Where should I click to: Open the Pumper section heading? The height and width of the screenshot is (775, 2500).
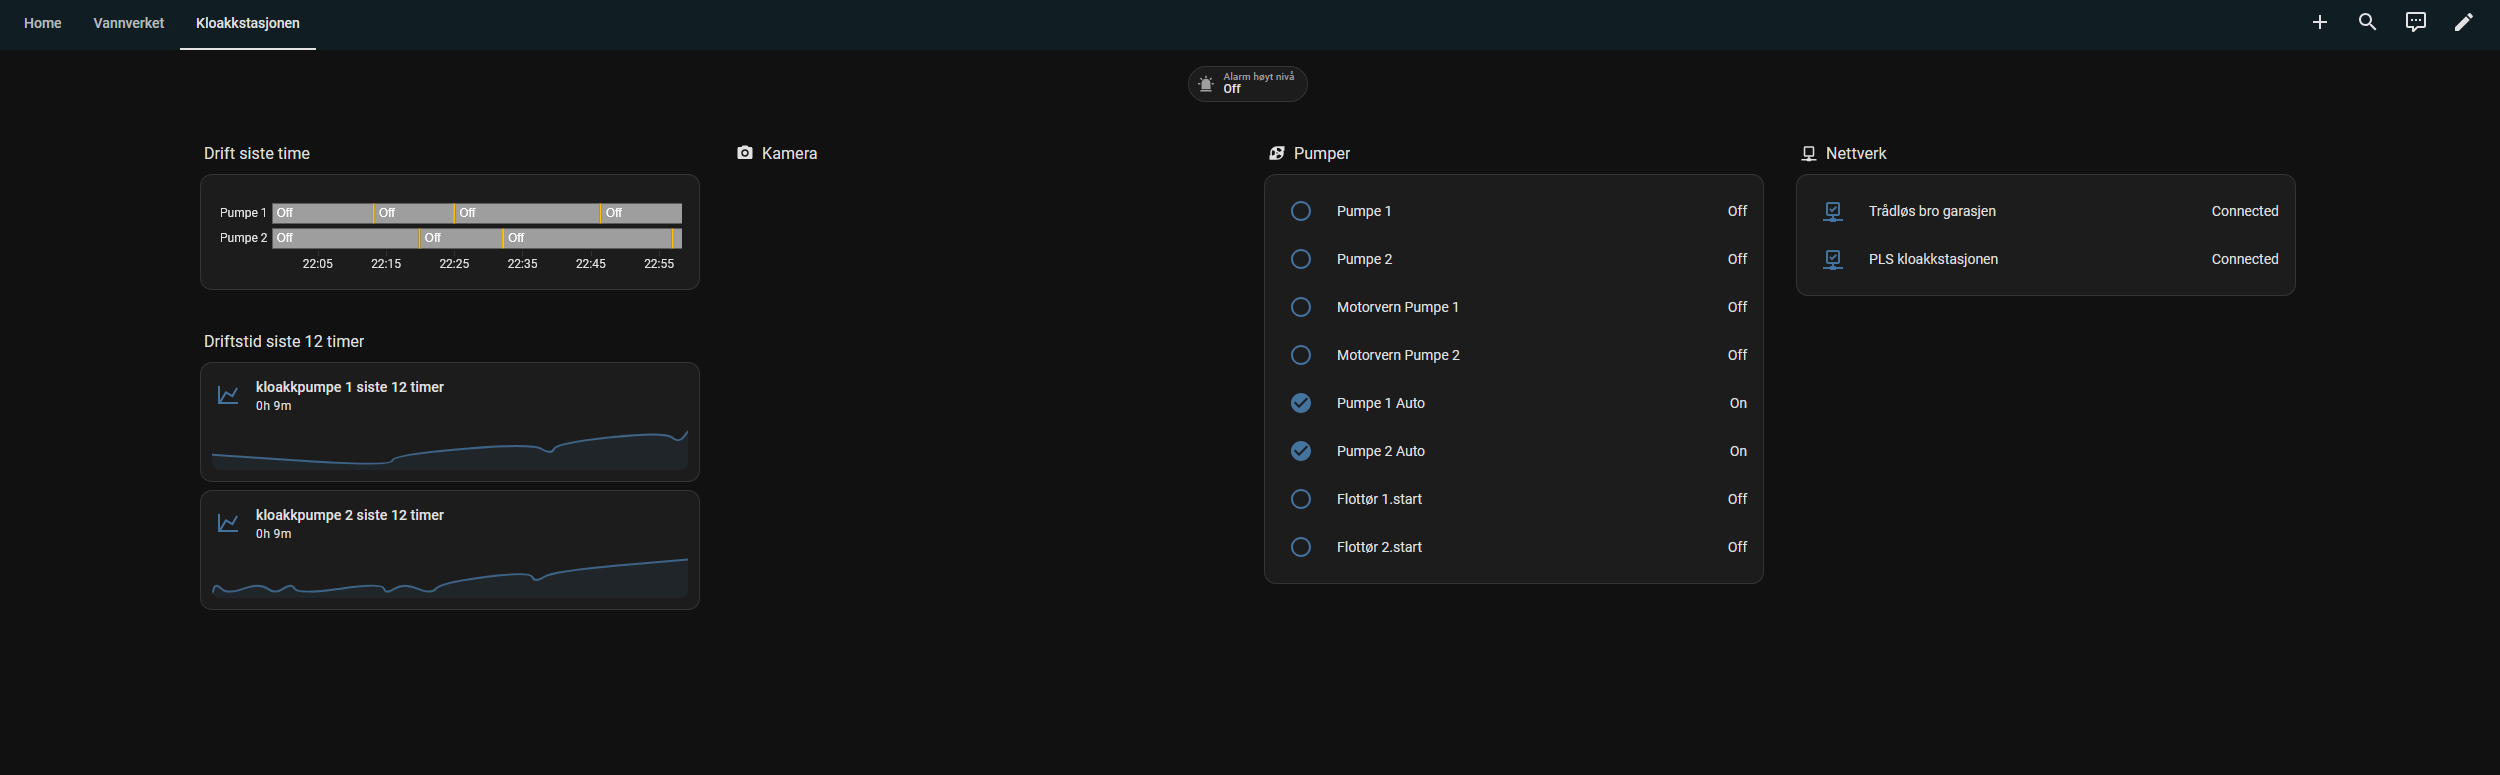pyautogui.click(x=1320, y=153)
